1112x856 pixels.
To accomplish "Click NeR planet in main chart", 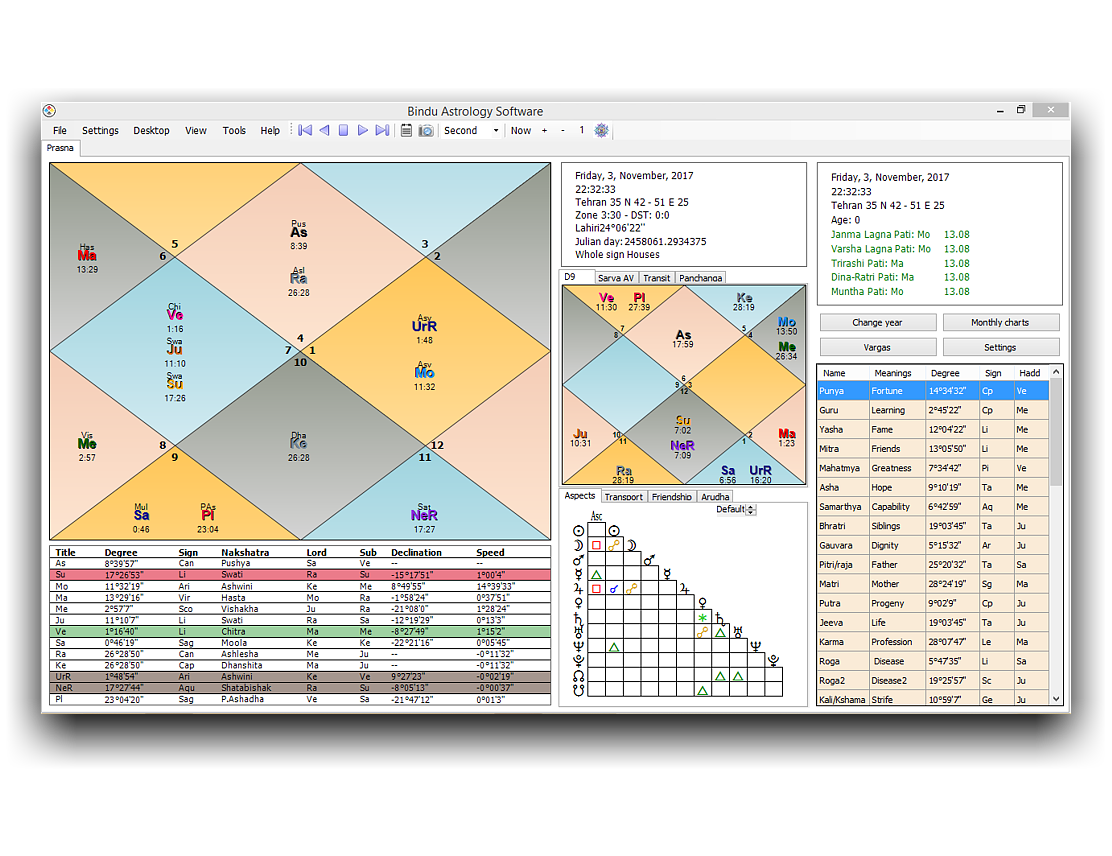I will tap(424, 516).
